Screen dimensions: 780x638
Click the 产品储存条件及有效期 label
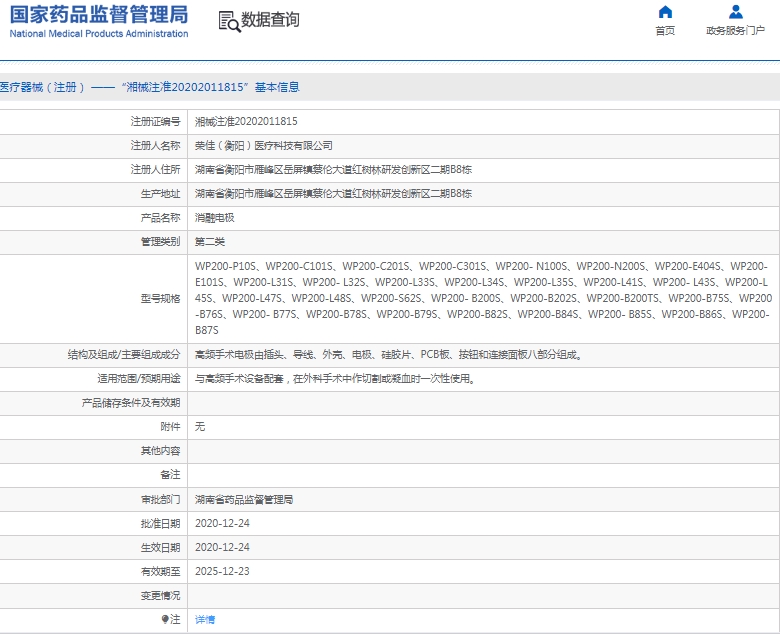coord(131,403)
